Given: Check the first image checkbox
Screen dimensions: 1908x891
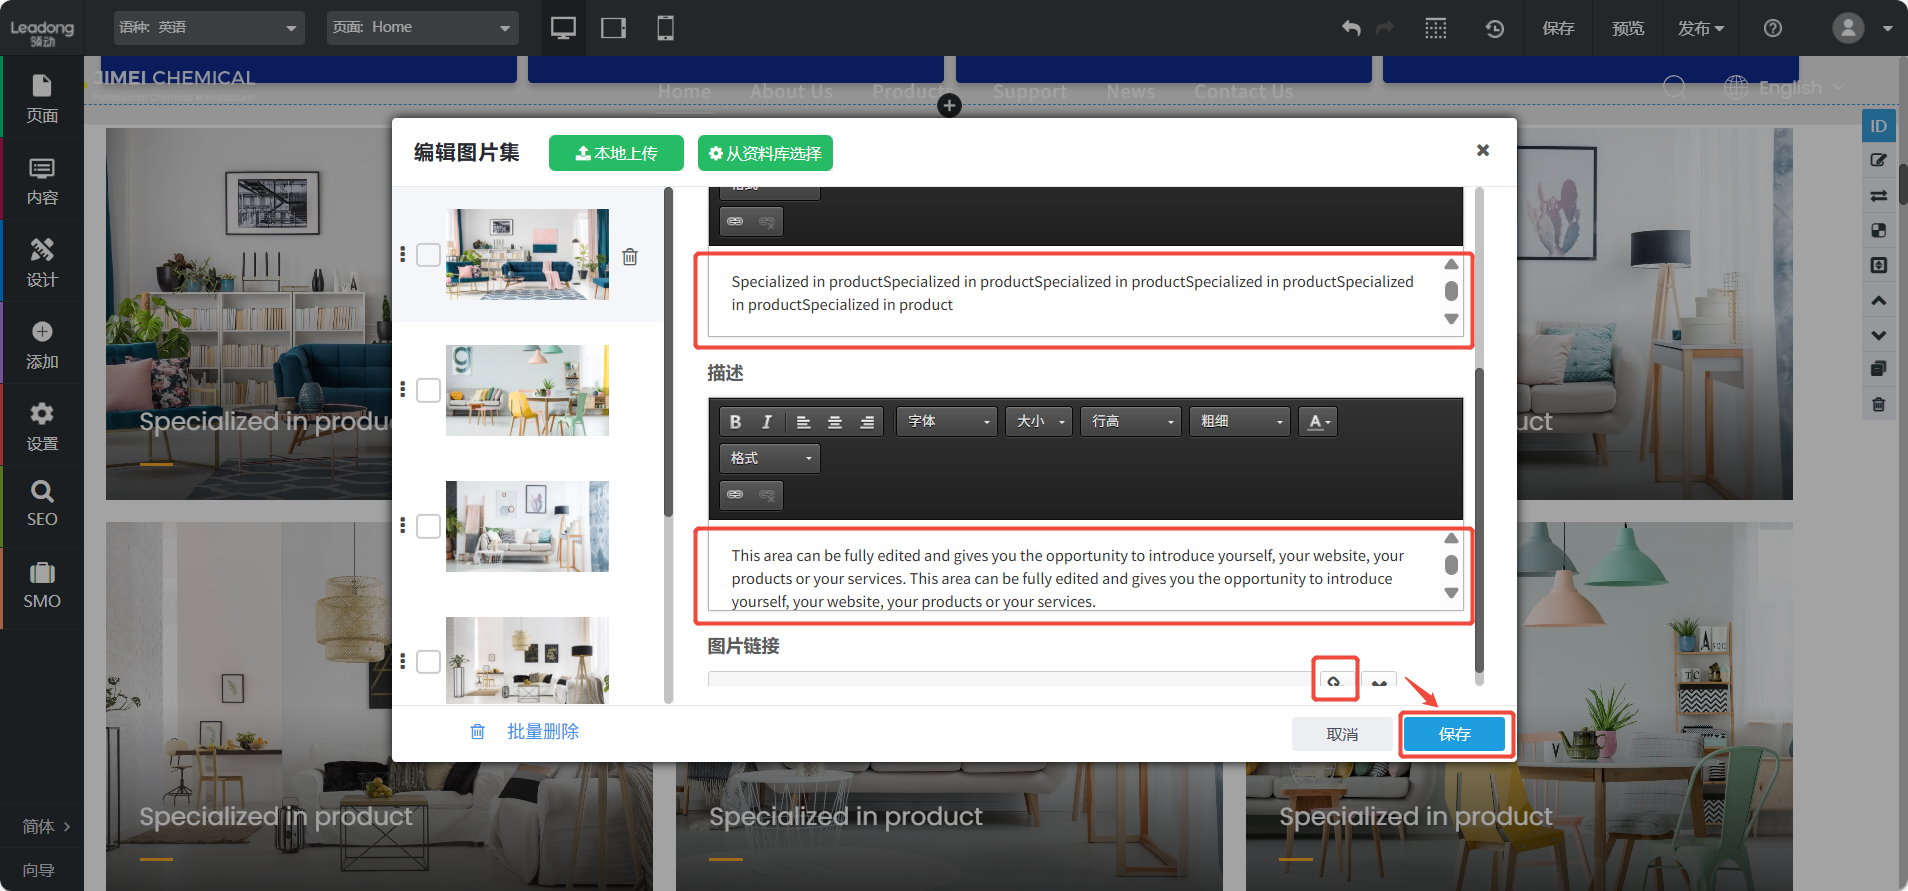Looking at the screenshot, I should click(x=428, y=255).
